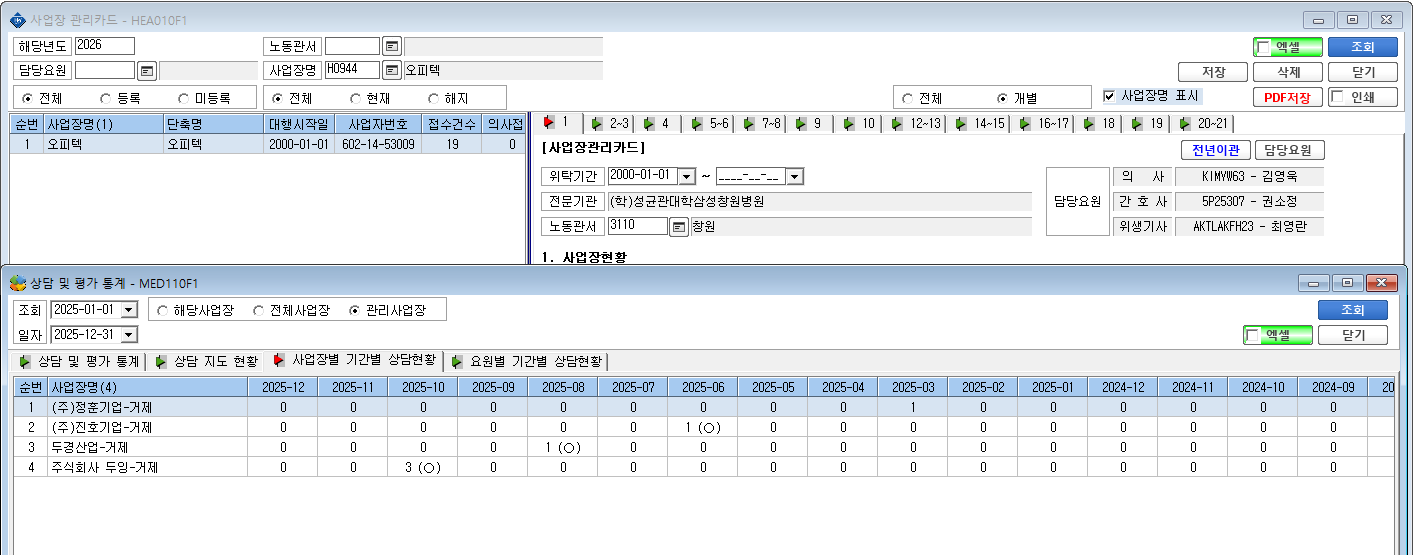Toggle the 사업장명 표시 checkbox
Image resolution: width=1423 pixels, height=555 pixels.
1109,96
